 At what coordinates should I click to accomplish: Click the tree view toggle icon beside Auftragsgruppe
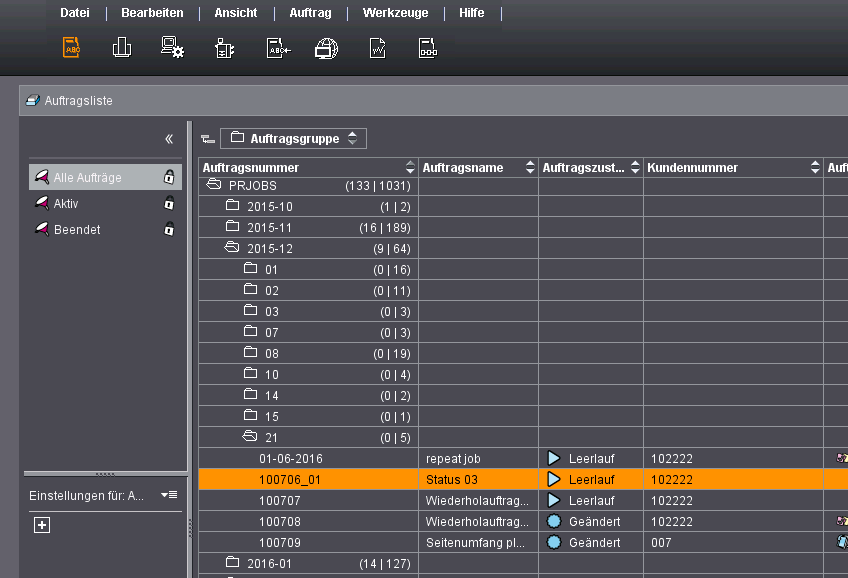(x=208, y=139)
